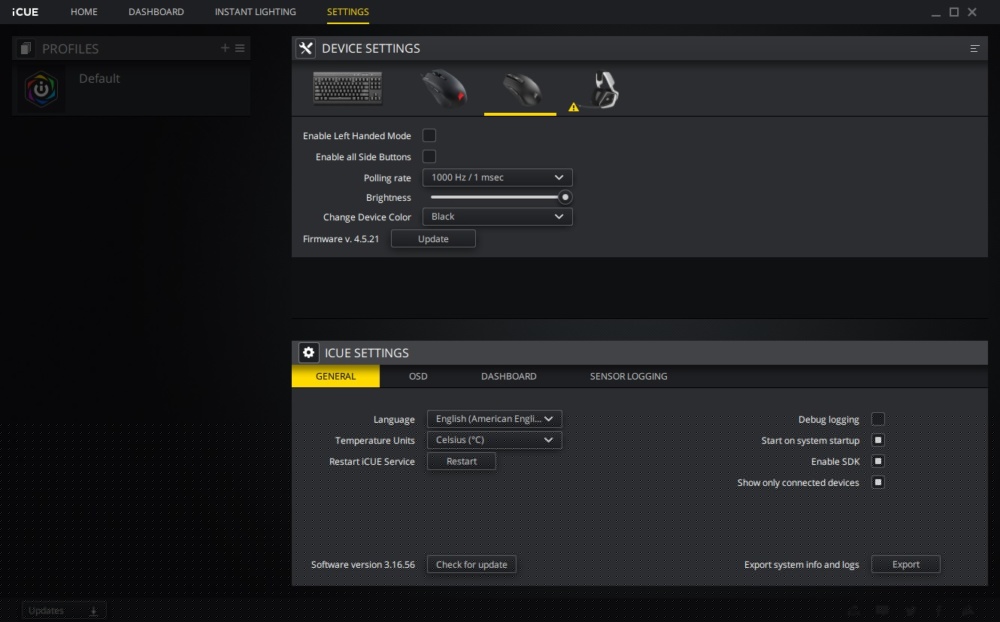Switch to iCUE Settings DASHBOARD tab

[508, 376]
